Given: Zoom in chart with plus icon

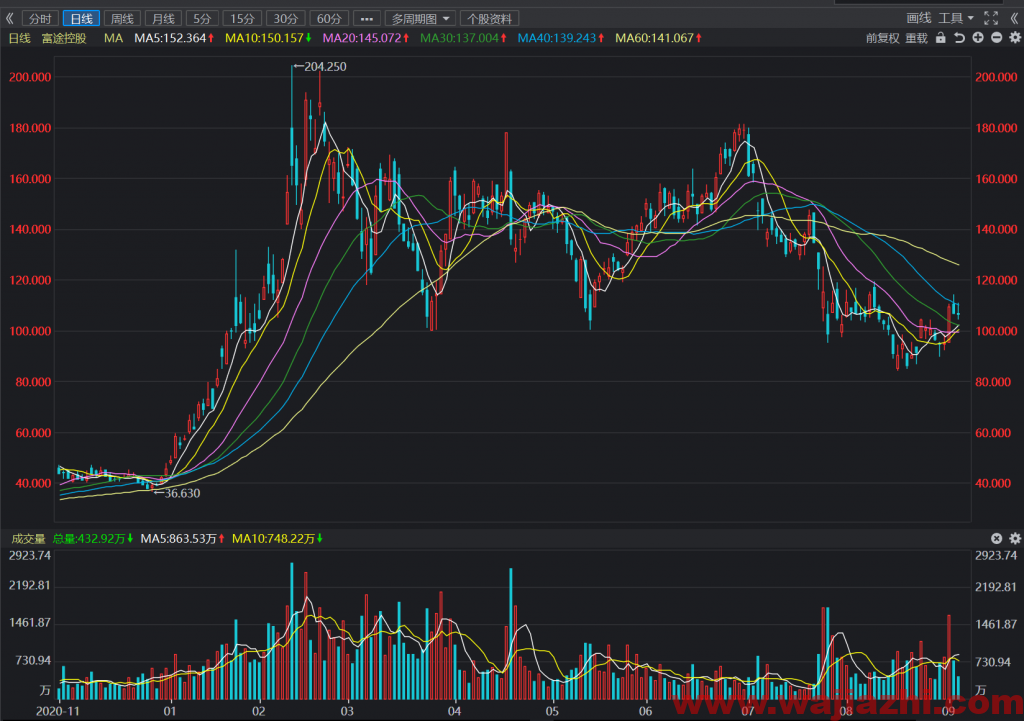Looking at the screenshot, I should click(x=978, y=38).
